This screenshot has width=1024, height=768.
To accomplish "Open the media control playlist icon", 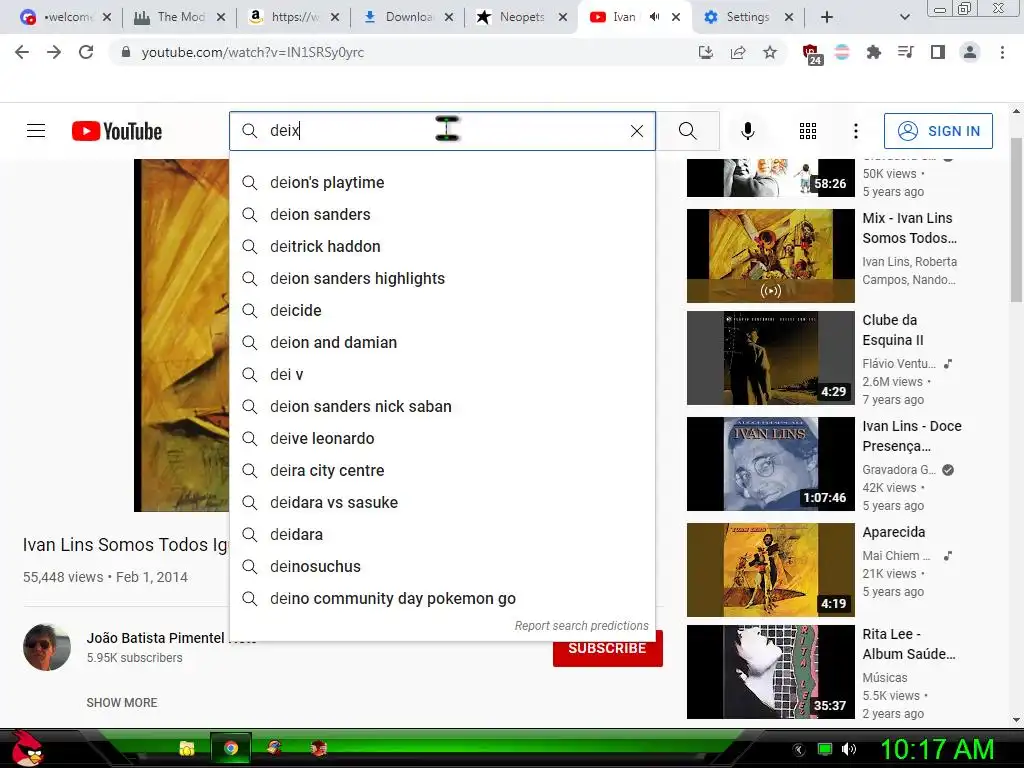I will [x=905, y=52].
